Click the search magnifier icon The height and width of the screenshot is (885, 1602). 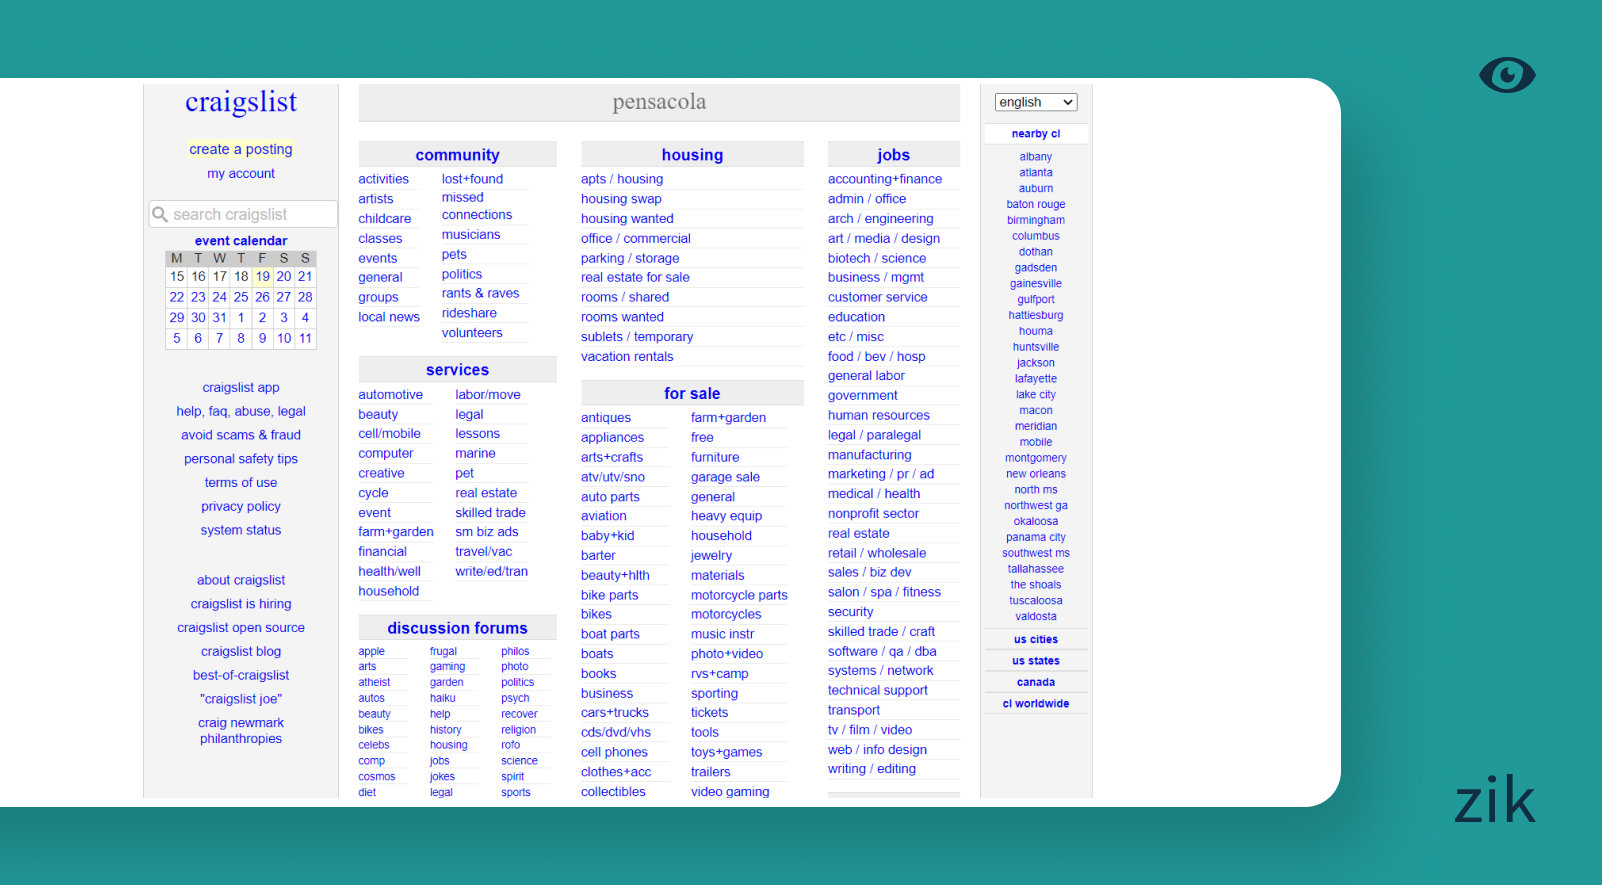pyautogui.click(x=160, y=214)
